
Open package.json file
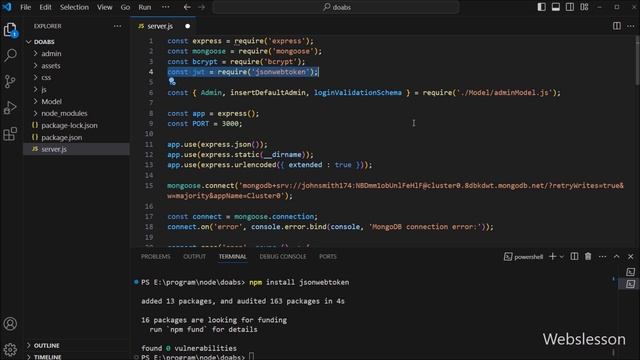tap(76, 137)
